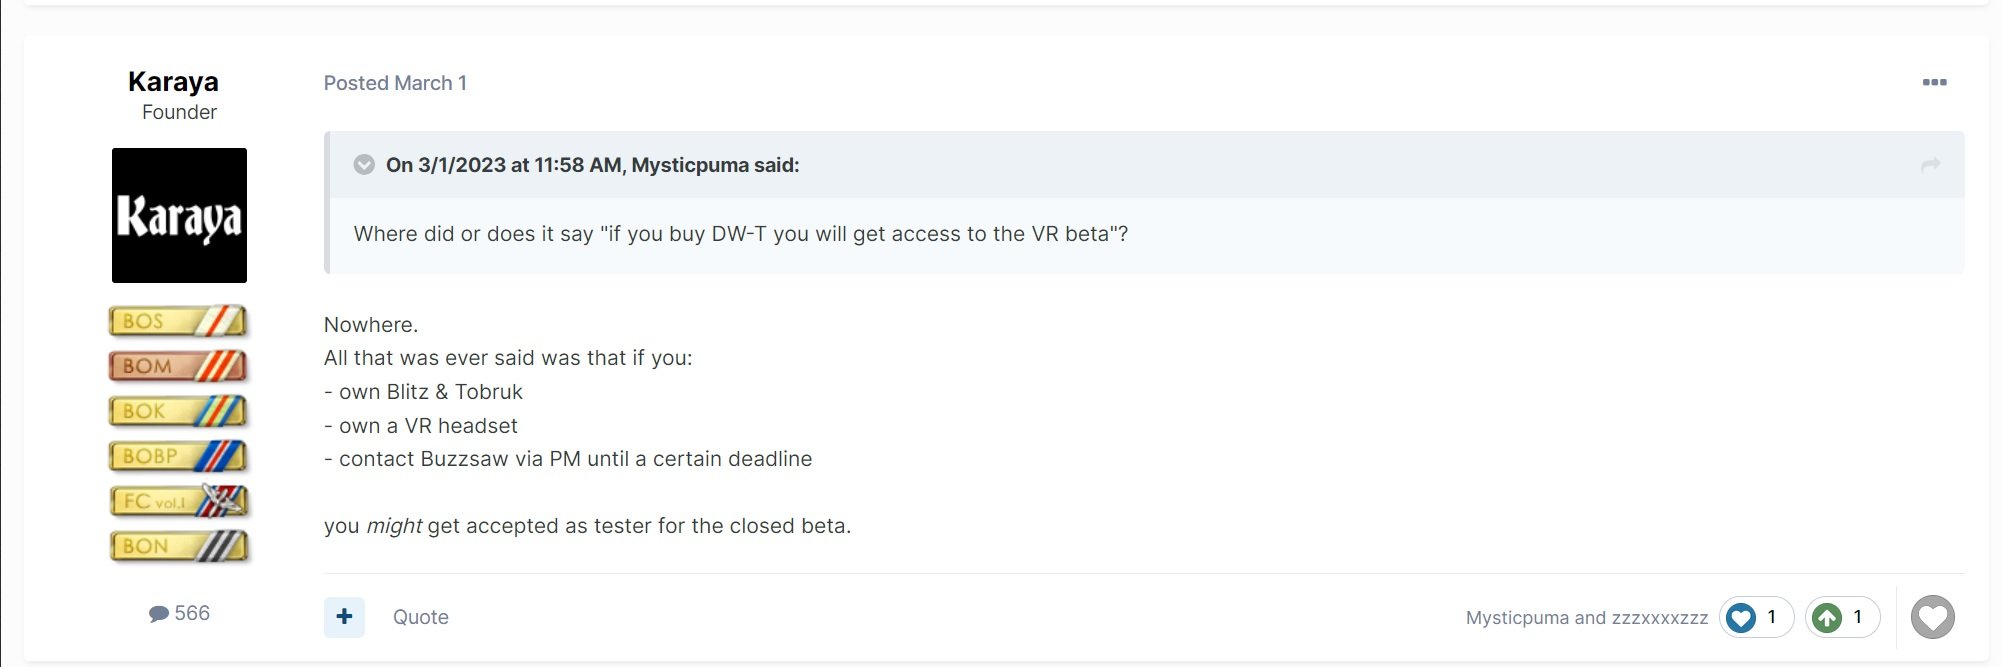2002x667 pixels.
Task: Click the BON badge ribbon
Action: click(178, 546)
